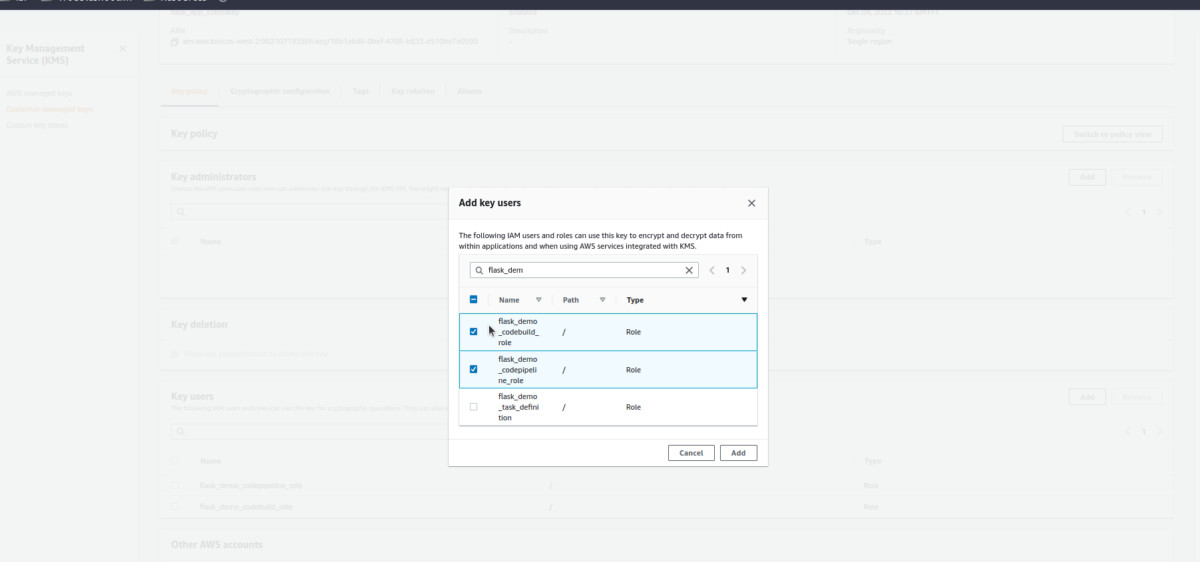Uncheck flask_demo_codebuild_role checkbox

[x=473, y=332]
